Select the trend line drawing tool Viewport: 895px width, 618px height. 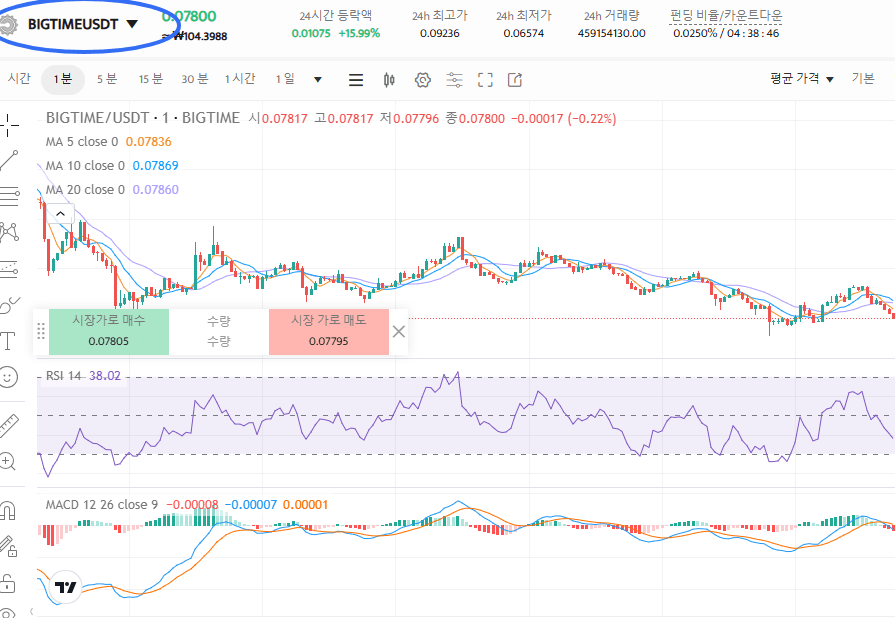(9, 161)
